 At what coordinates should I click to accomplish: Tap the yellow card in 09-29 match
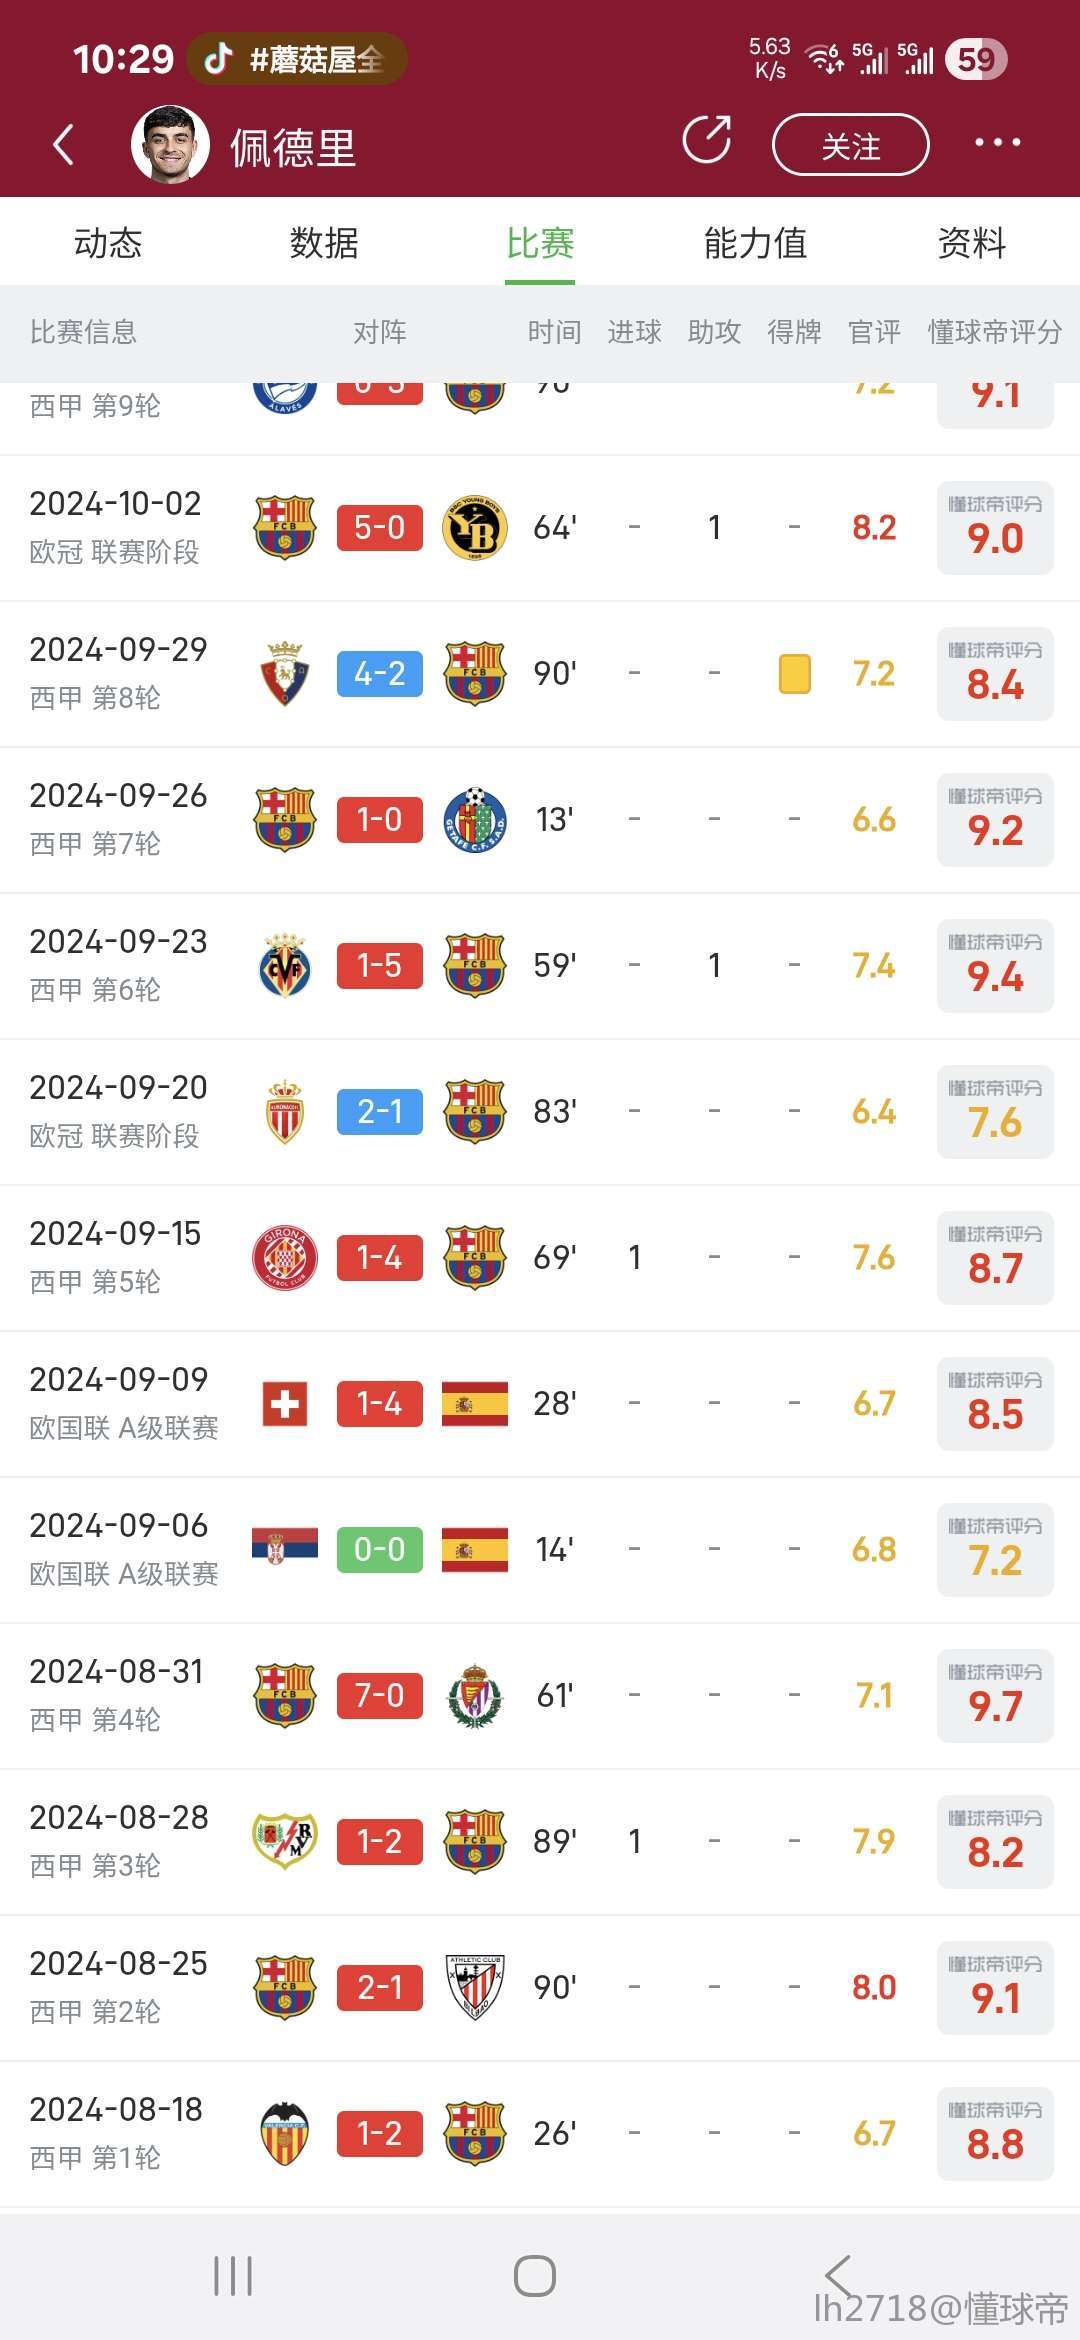(x=795, y=674)
